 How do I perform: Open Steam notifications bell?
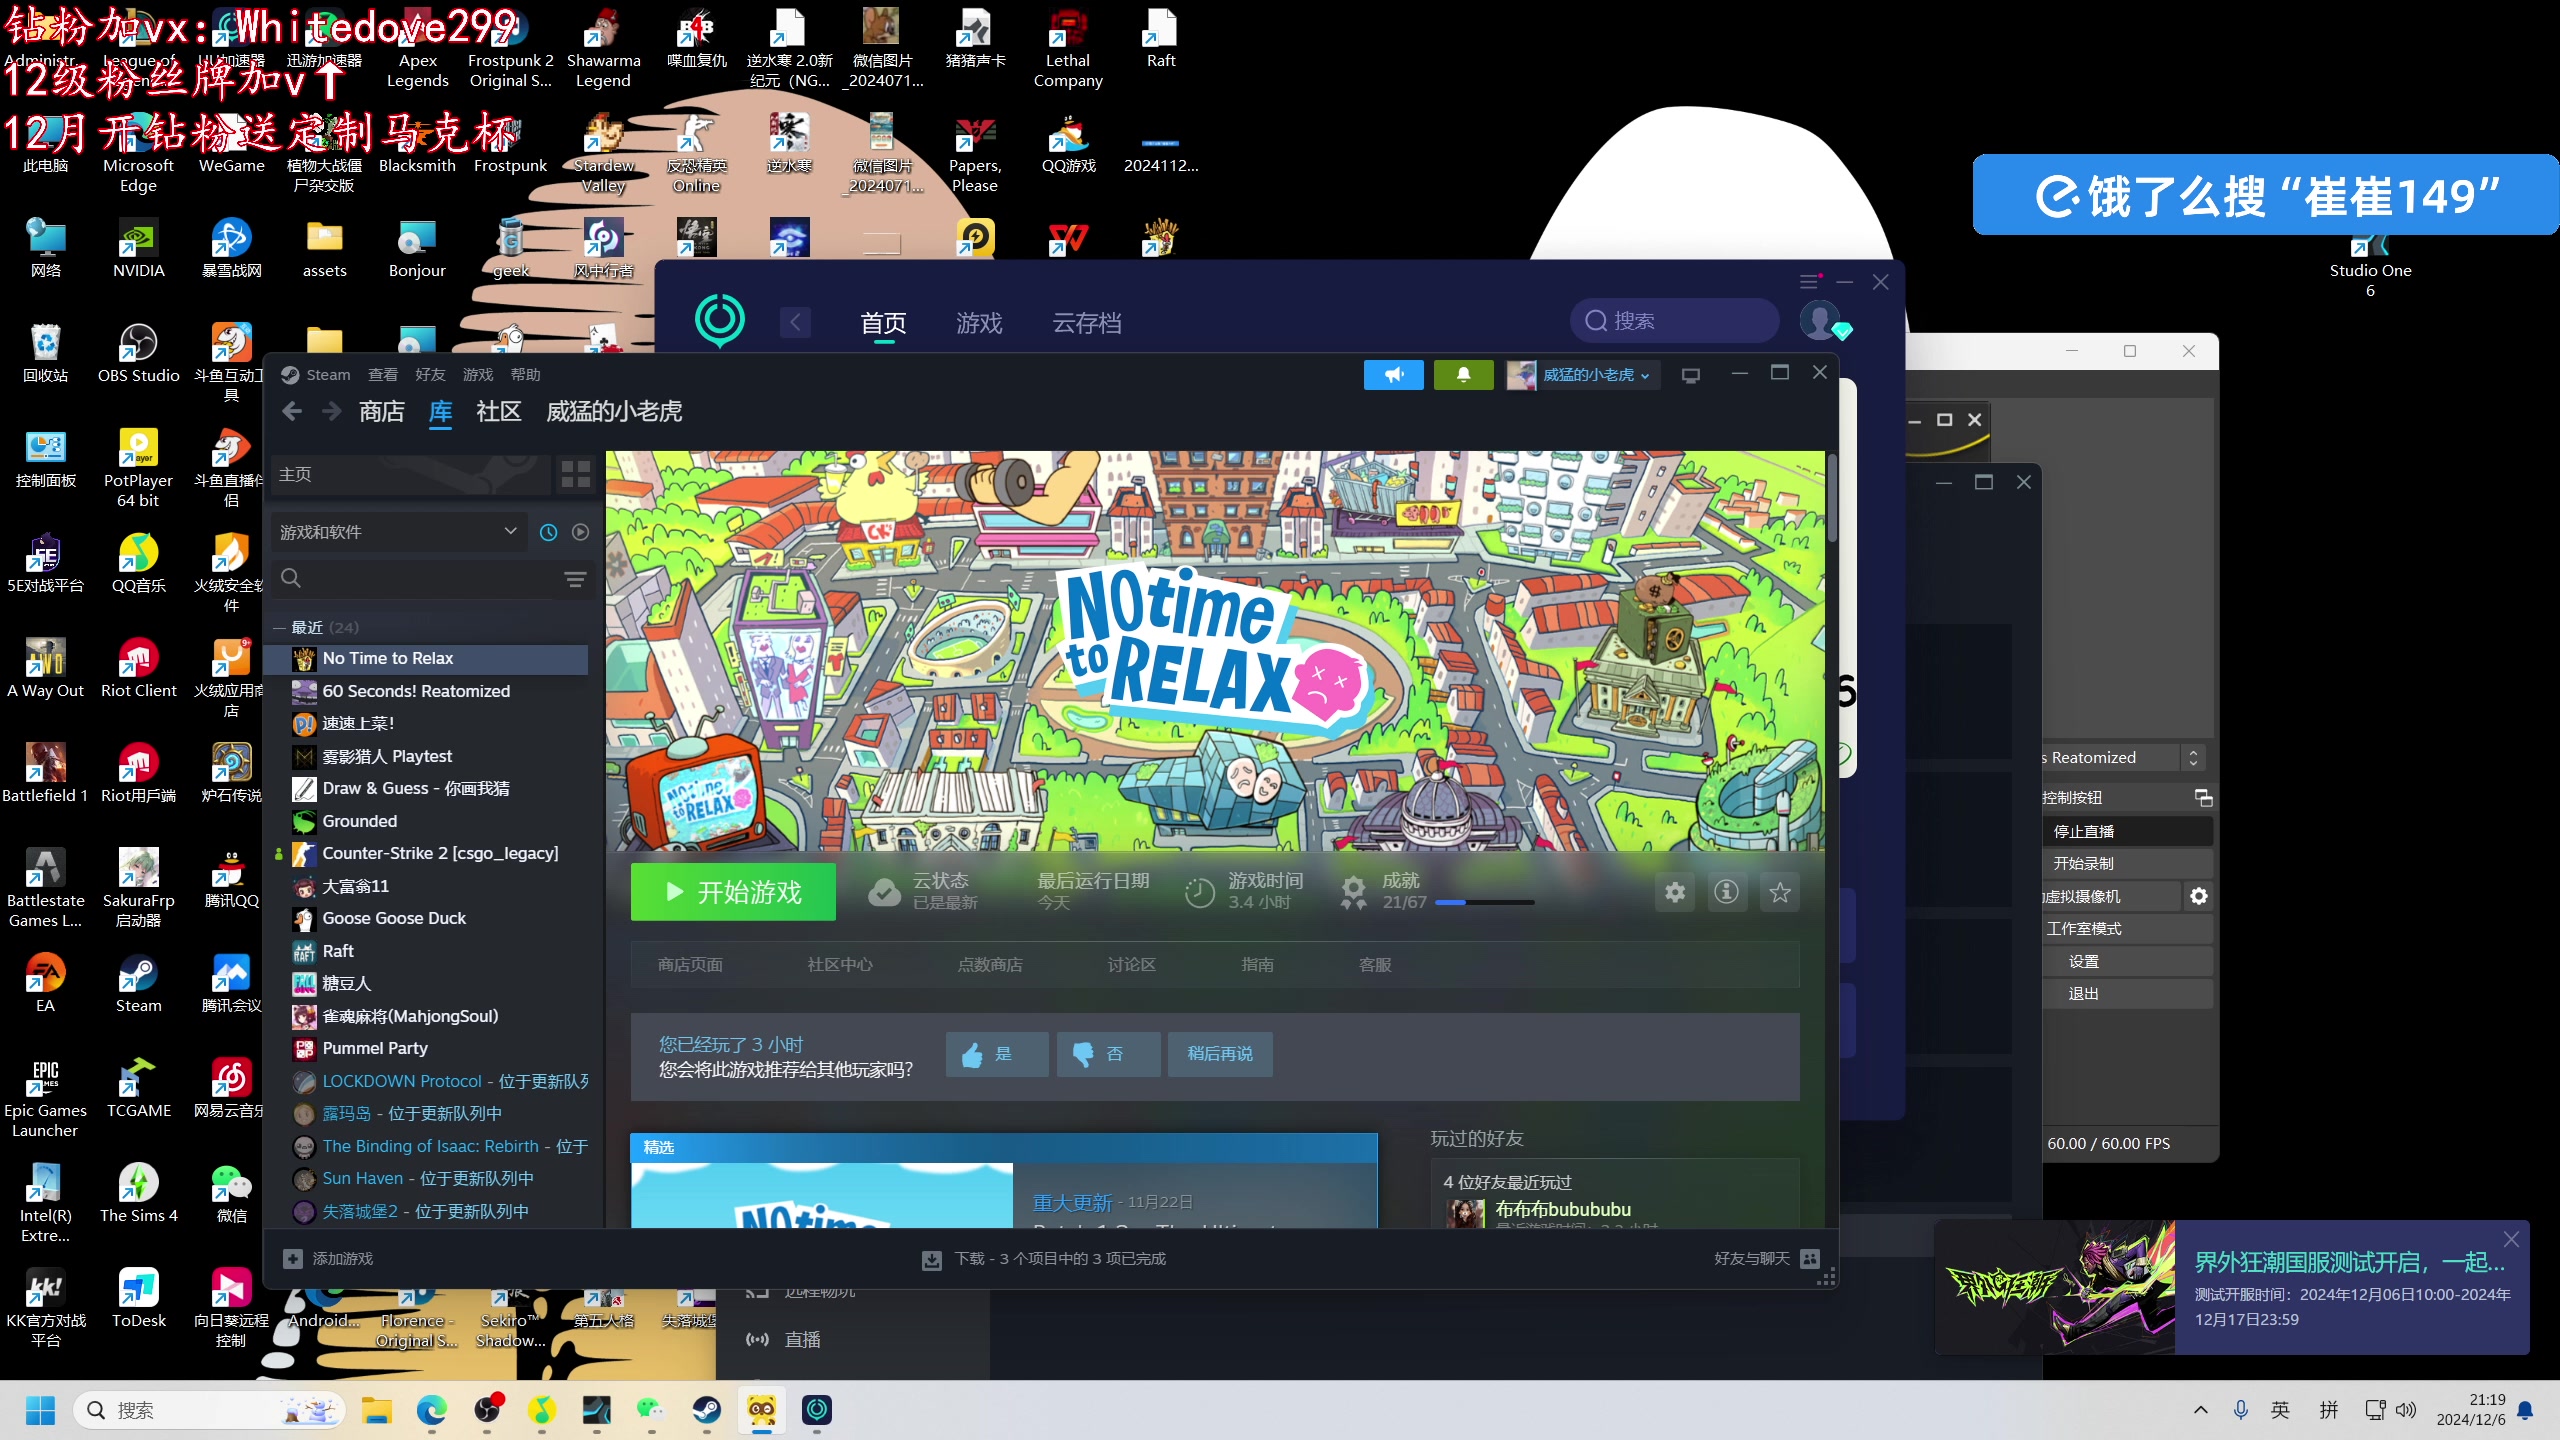coord(1463,375)
